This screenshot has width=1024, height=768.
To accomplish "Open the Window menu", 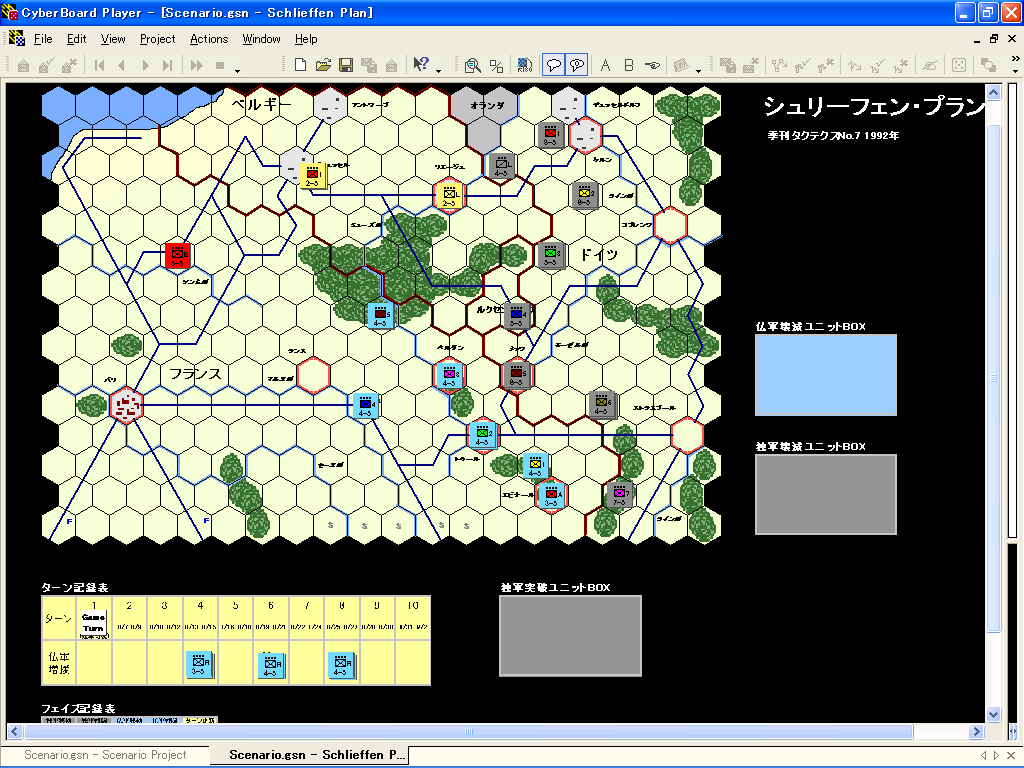I will (x=261, y=39).
